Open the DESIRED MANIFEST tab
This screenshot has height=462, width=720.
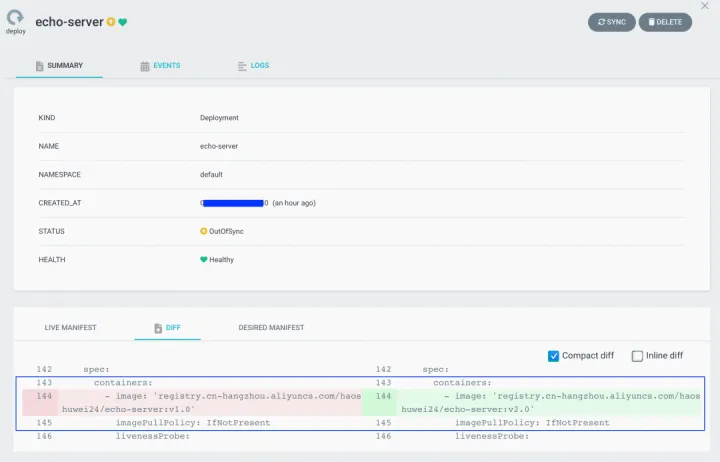click(x=271, y=327)
